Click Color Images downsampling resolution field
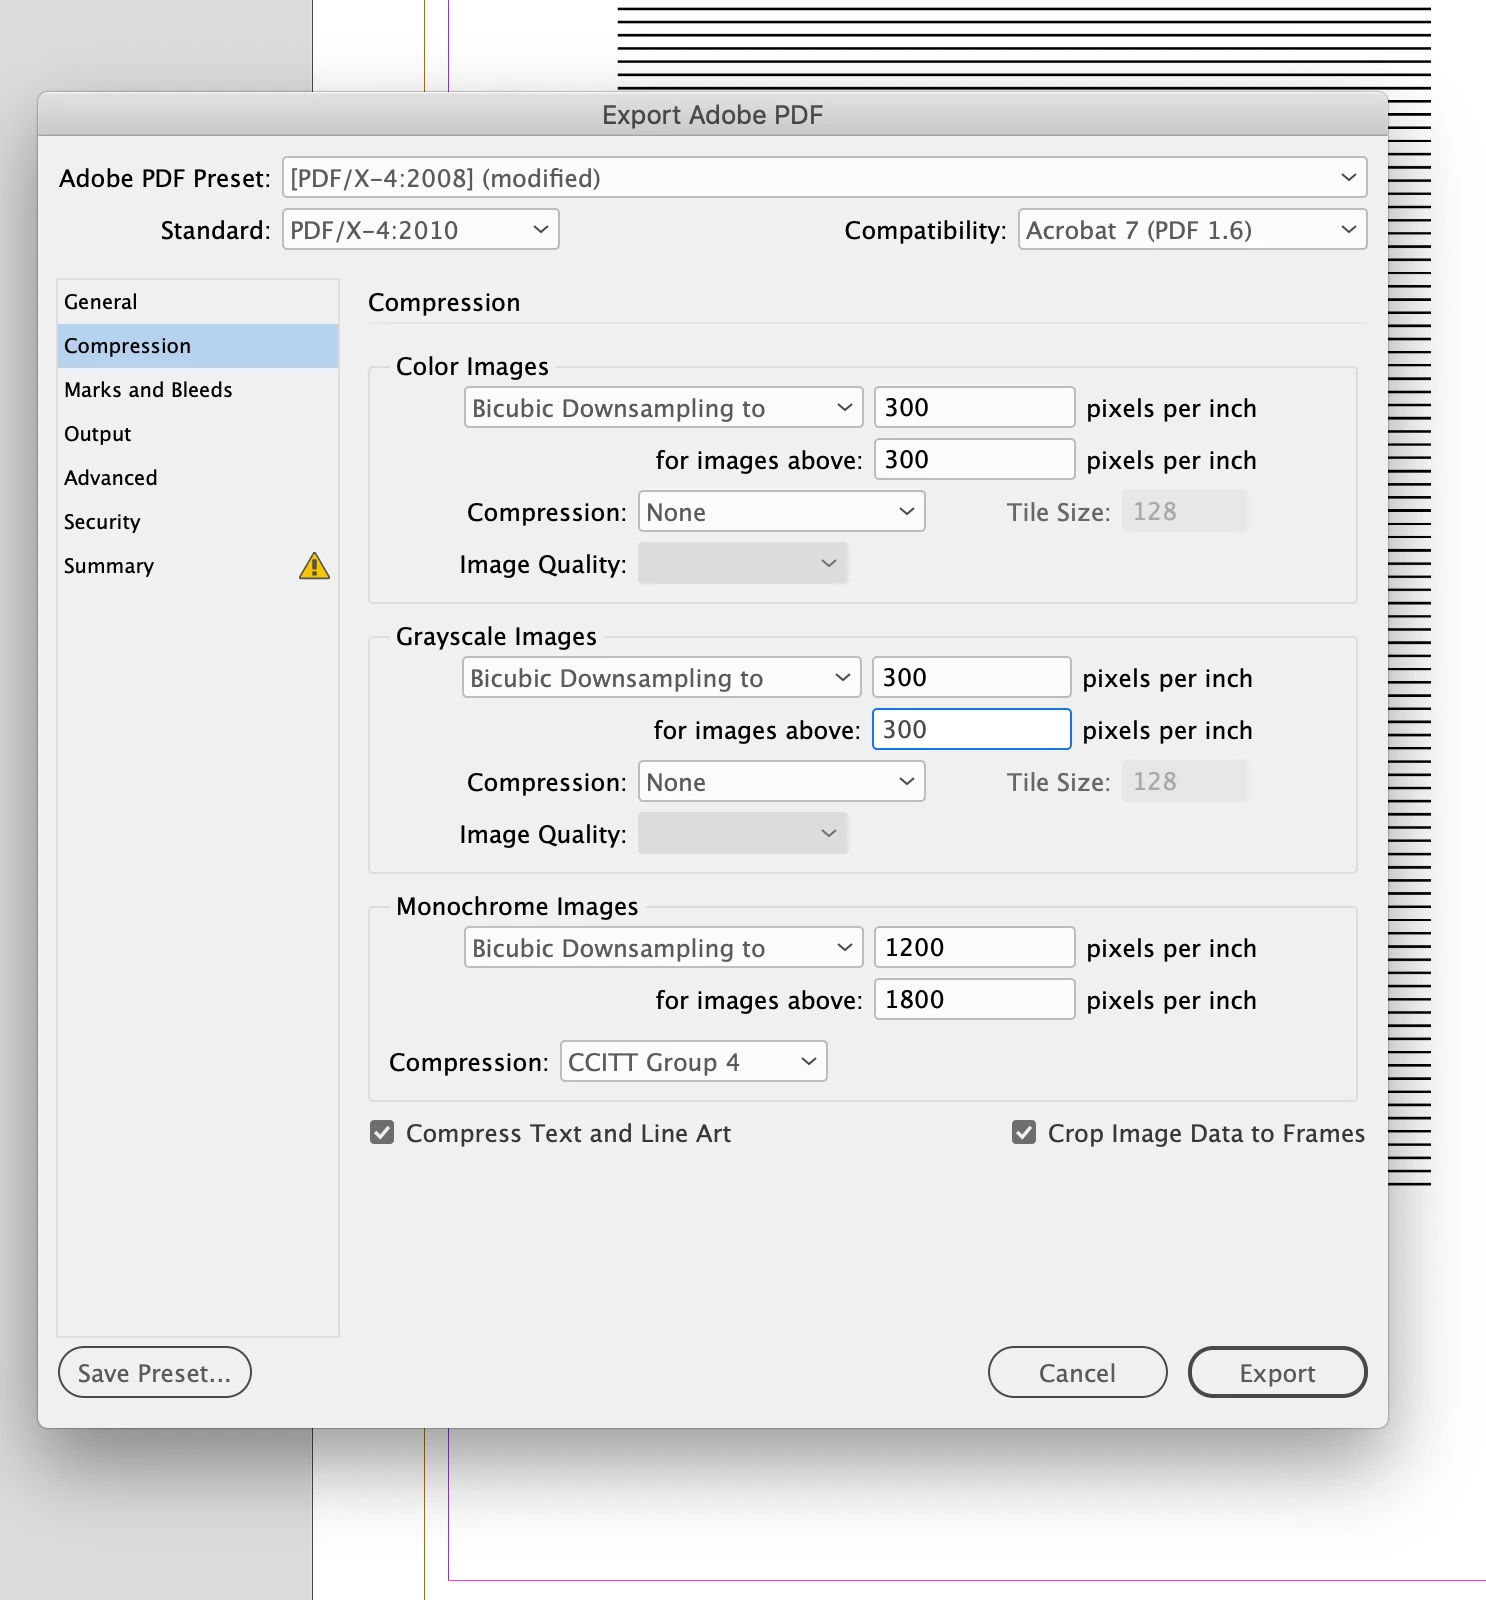The height and width of the screenshot is (1600, 1486). point(974,408)
